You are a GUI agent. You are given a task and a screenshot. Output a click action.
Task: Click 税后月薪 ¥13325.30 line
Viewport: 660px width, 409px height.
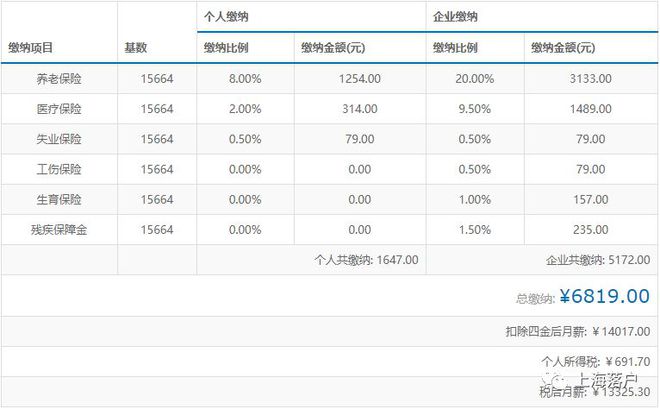tap(595, 392)
